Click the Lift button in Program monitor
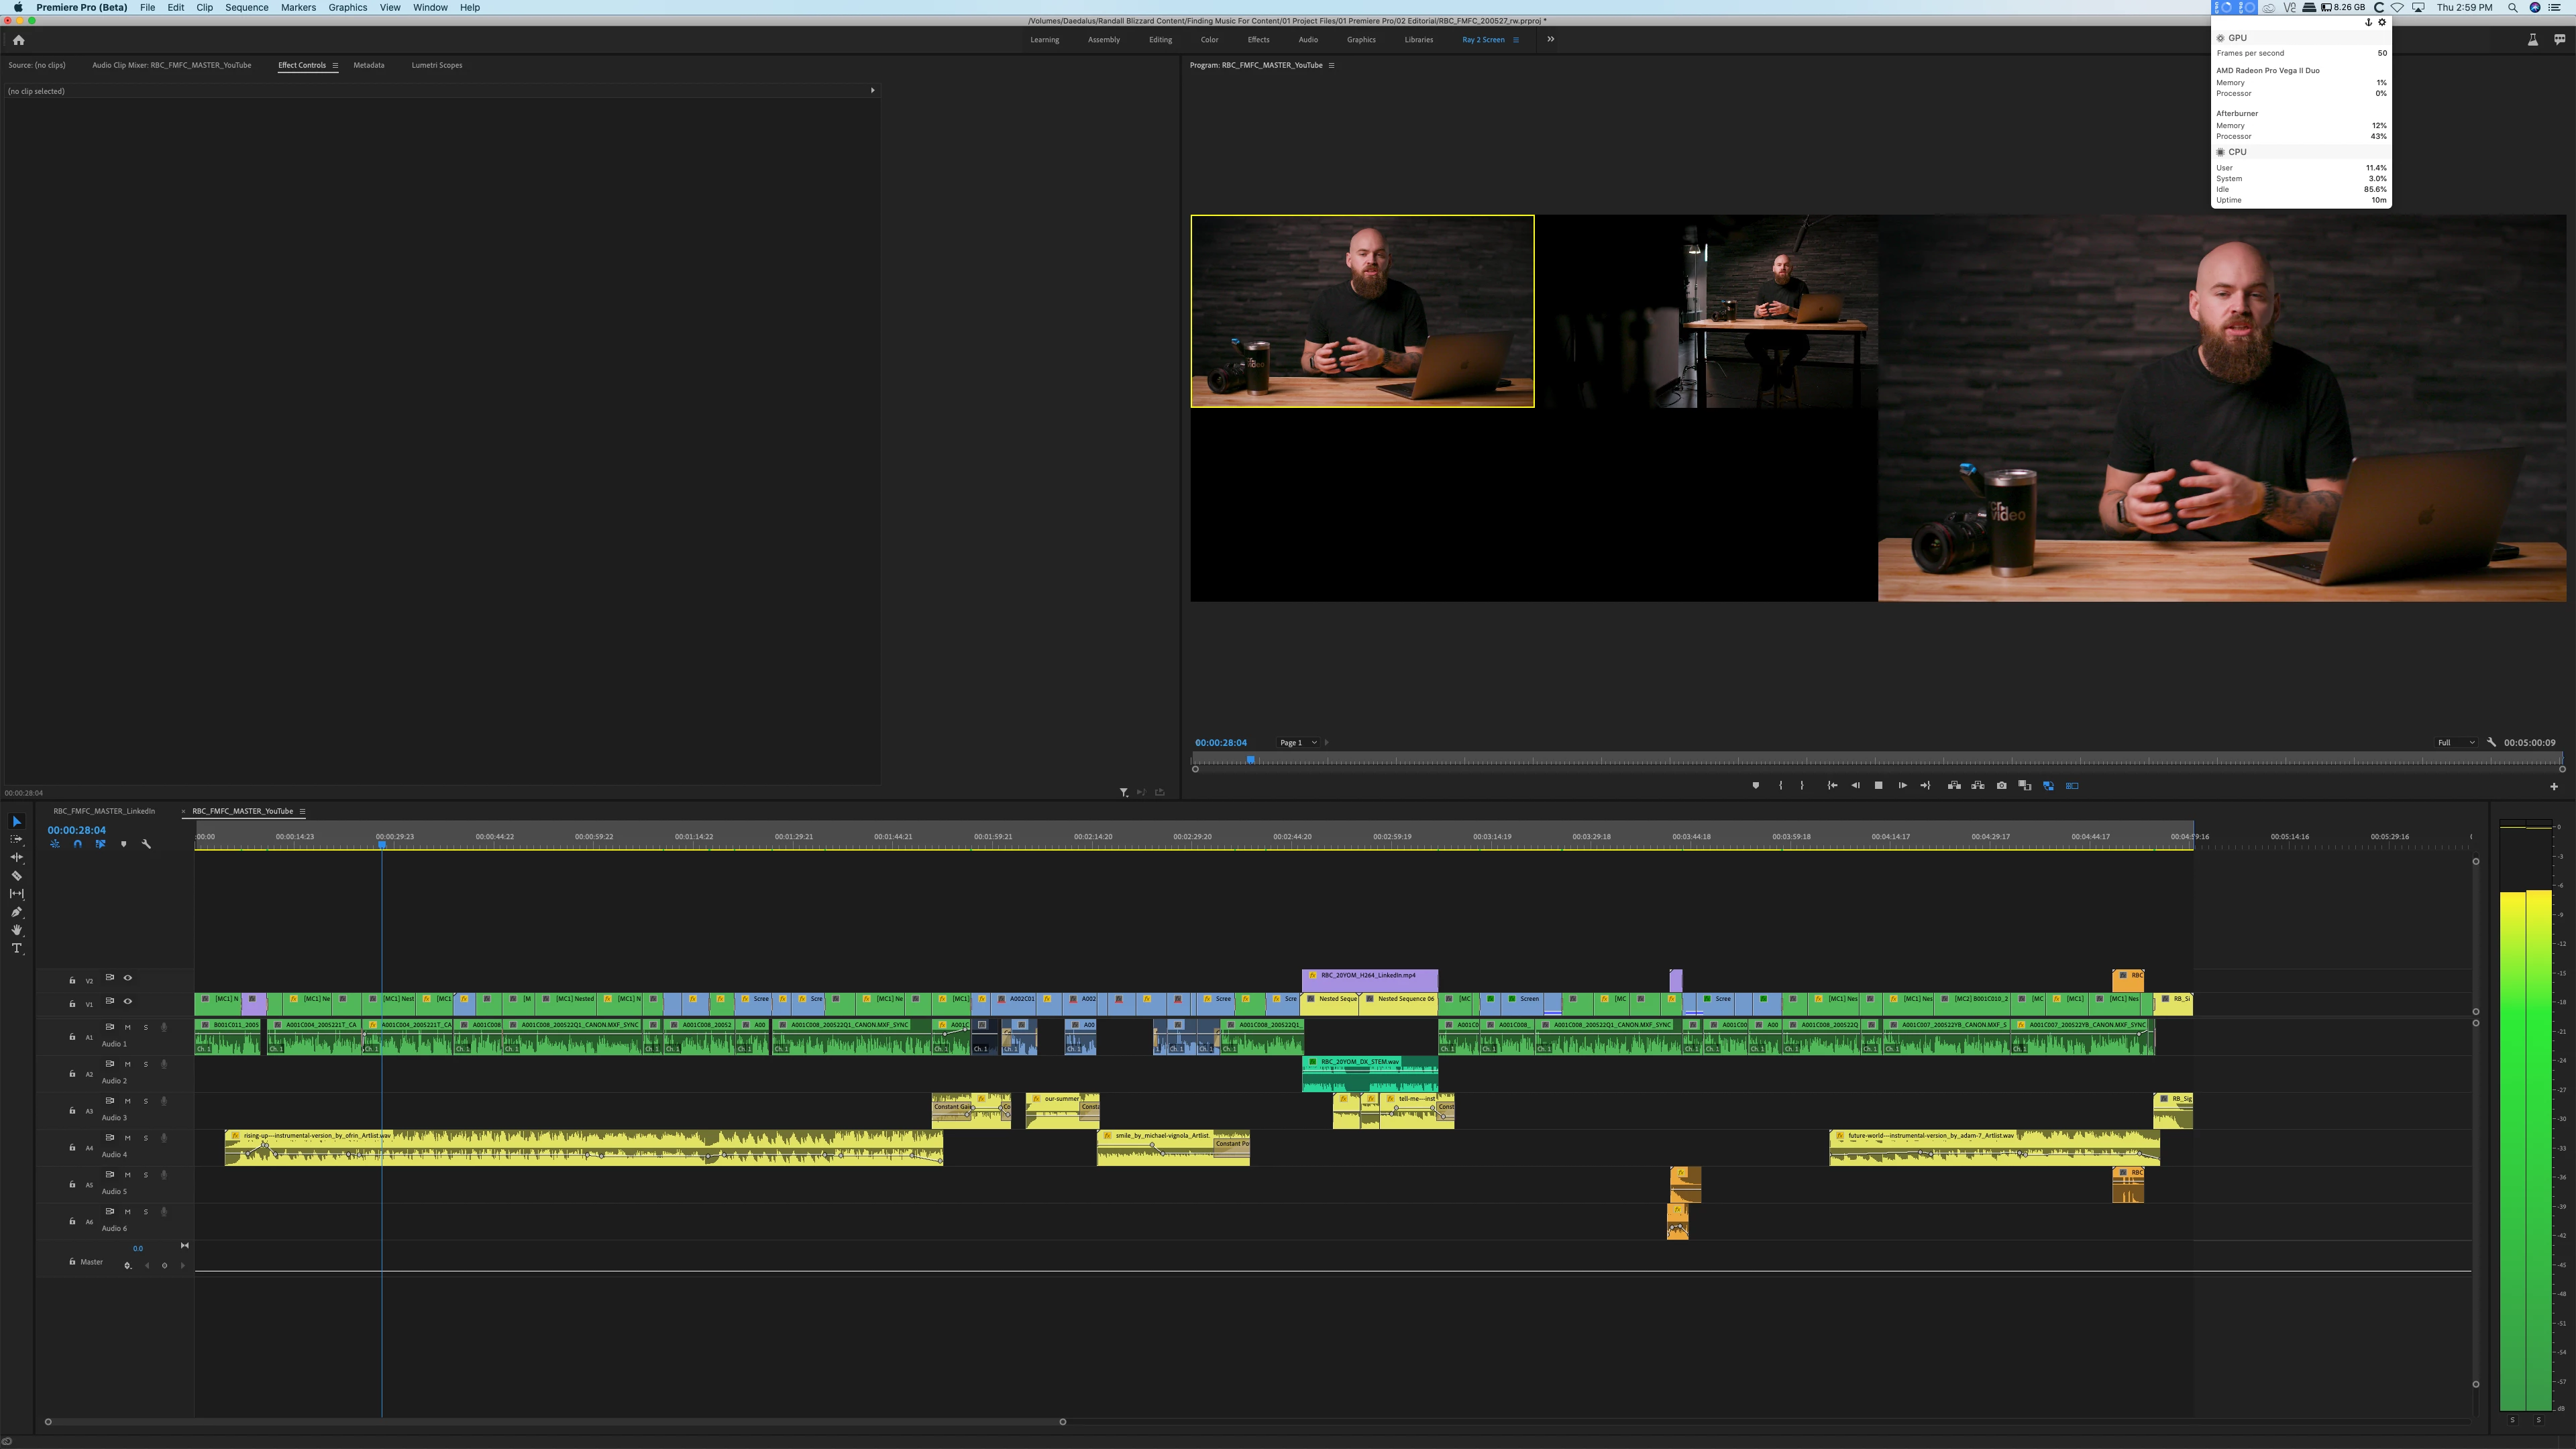Screen dimensions: 2576x1449 point(1954,786)
